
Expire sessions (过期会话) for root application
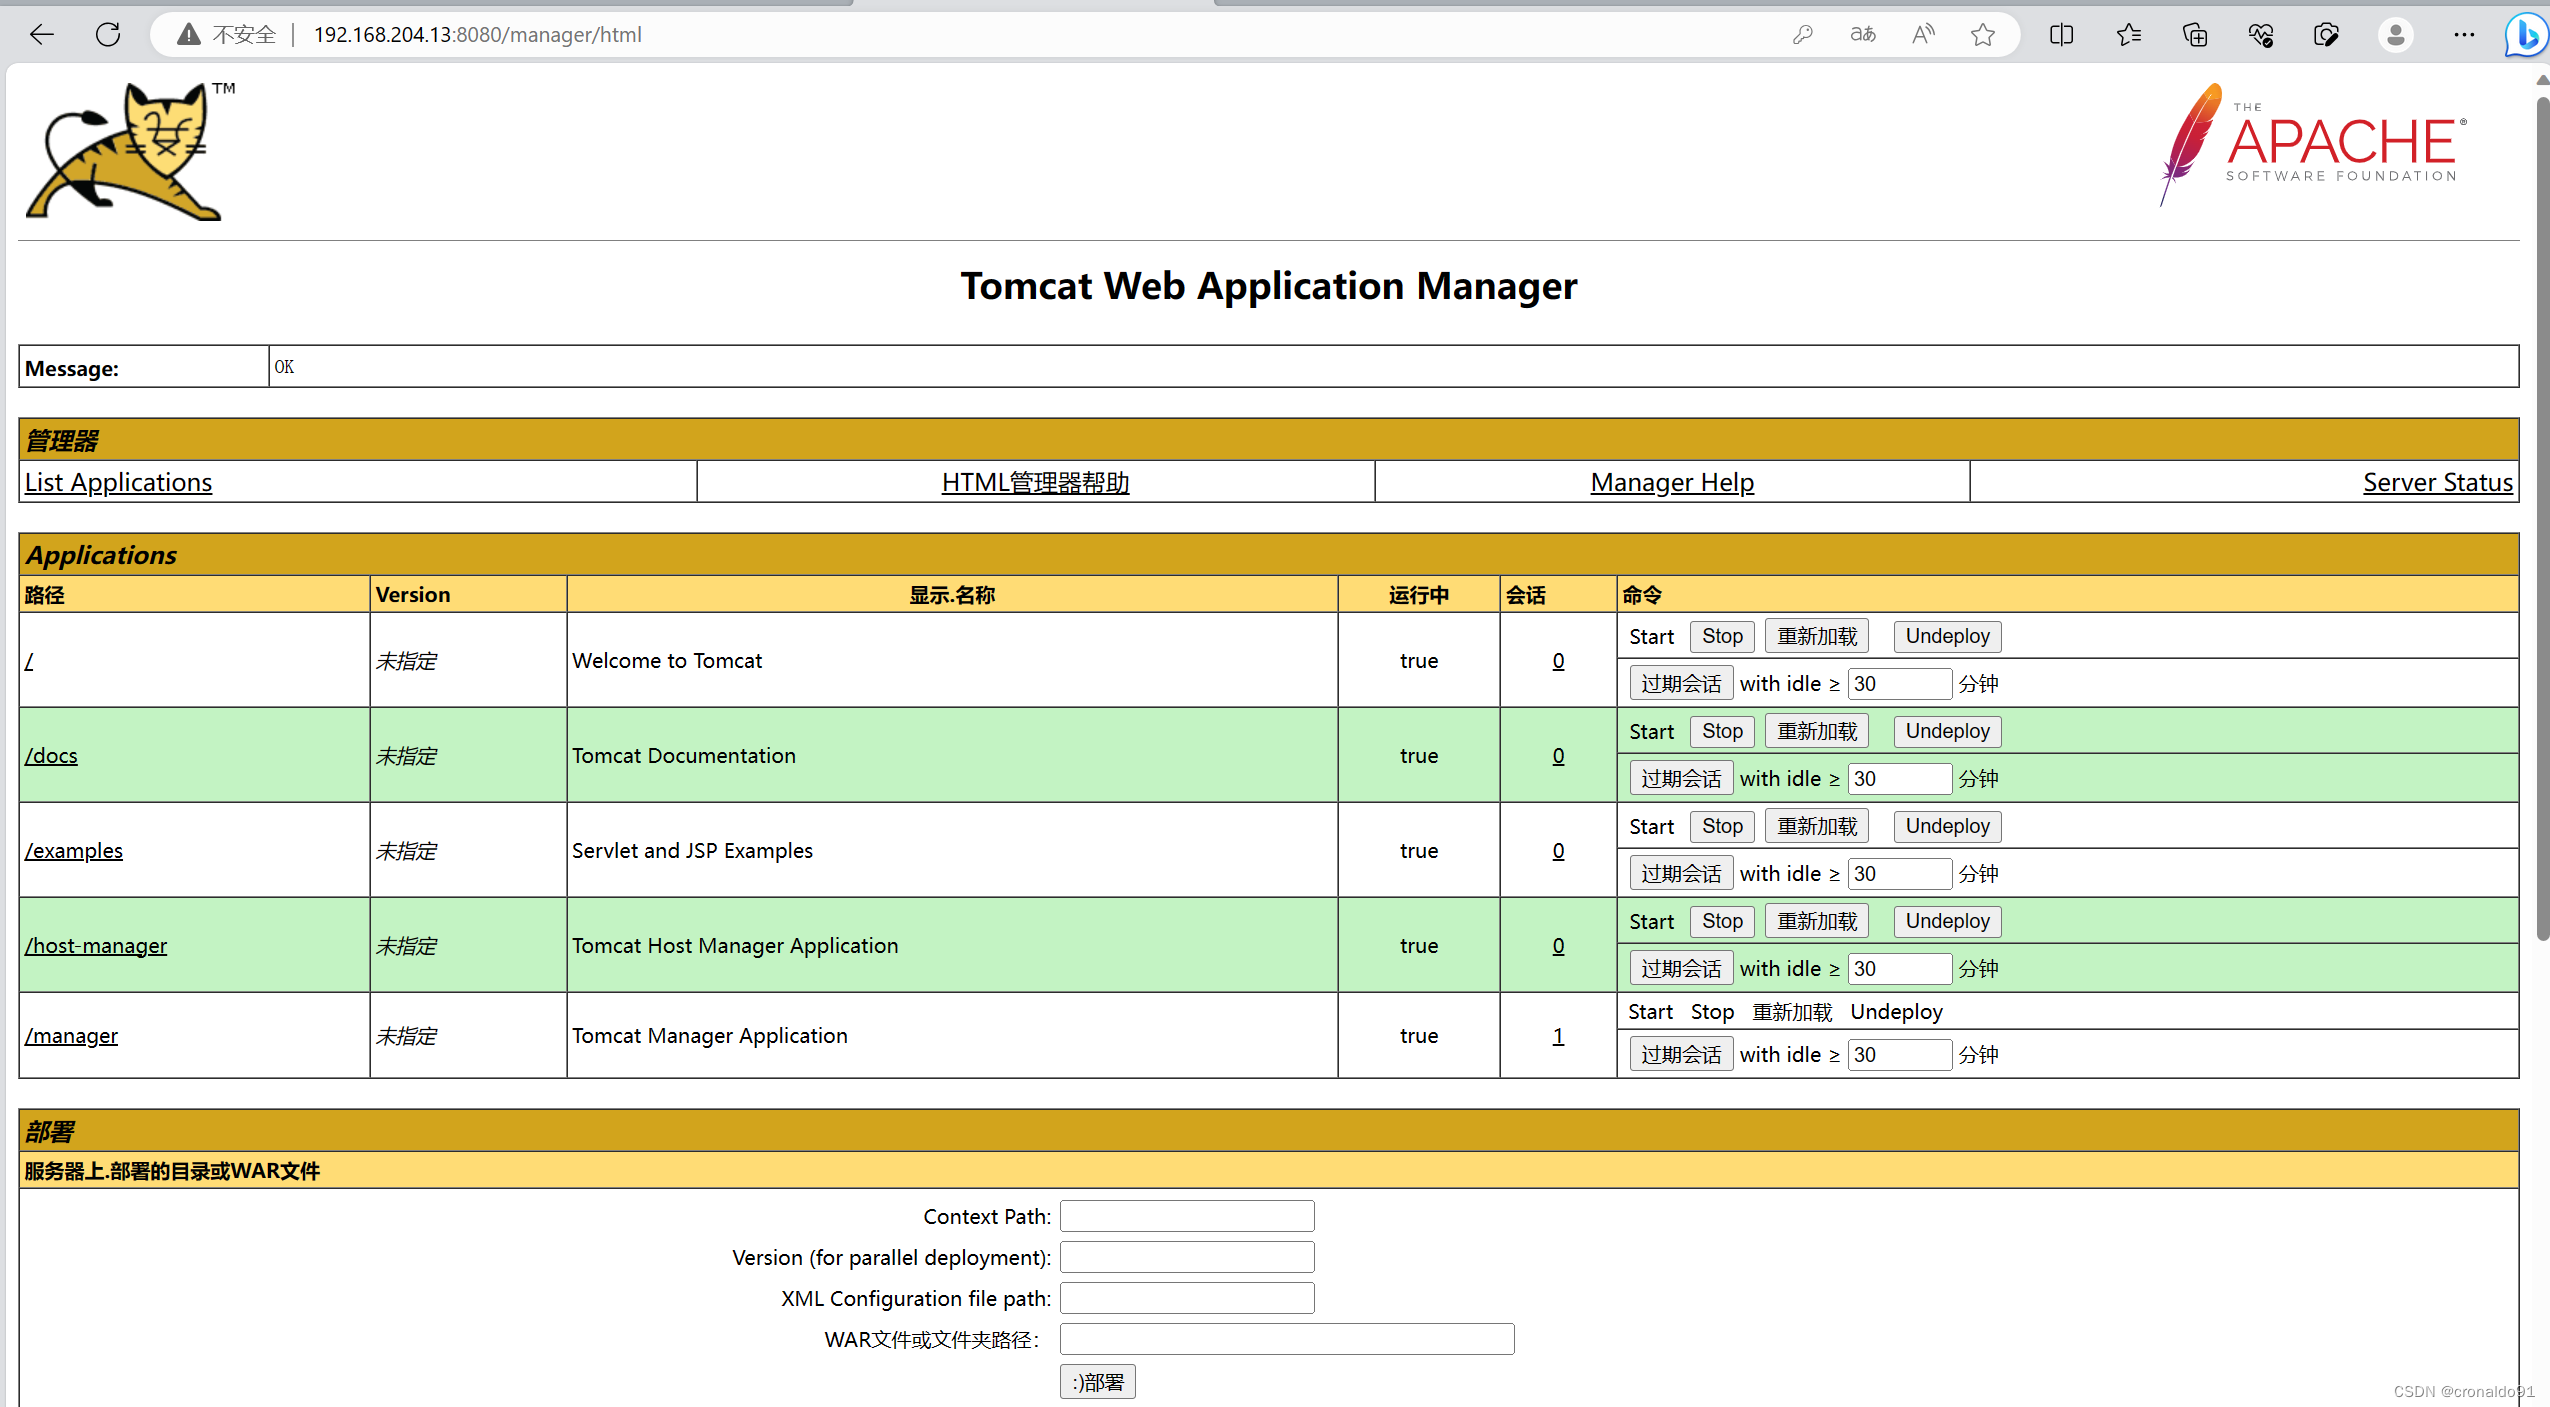[x=1681, y=684]
